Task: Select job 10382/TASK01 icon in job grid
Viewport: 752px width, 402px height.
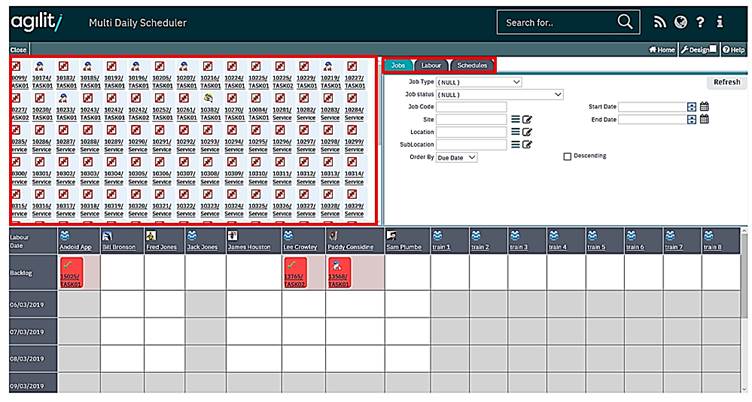Action: (209, 100)
